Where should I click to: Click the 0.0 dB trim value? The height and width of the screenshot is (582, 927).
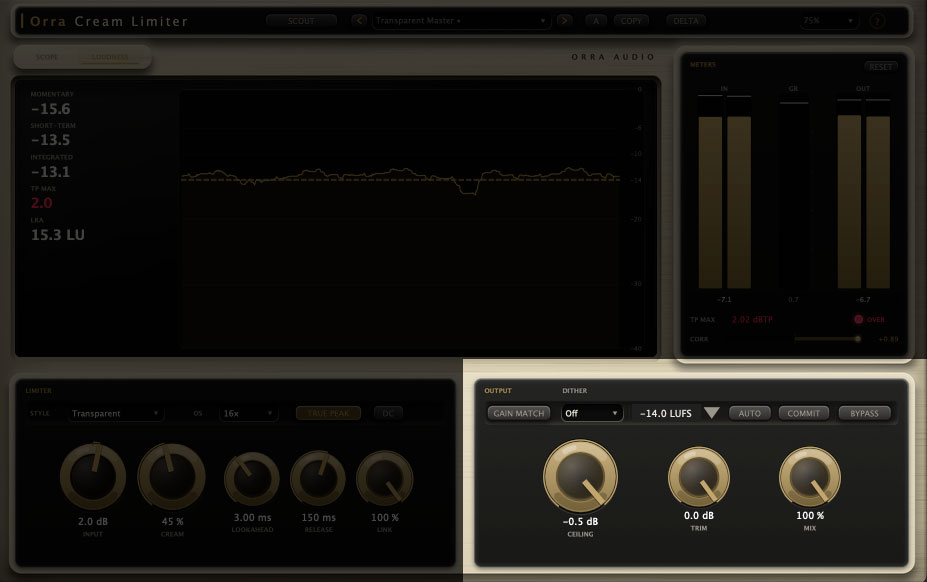pos(699,516)
